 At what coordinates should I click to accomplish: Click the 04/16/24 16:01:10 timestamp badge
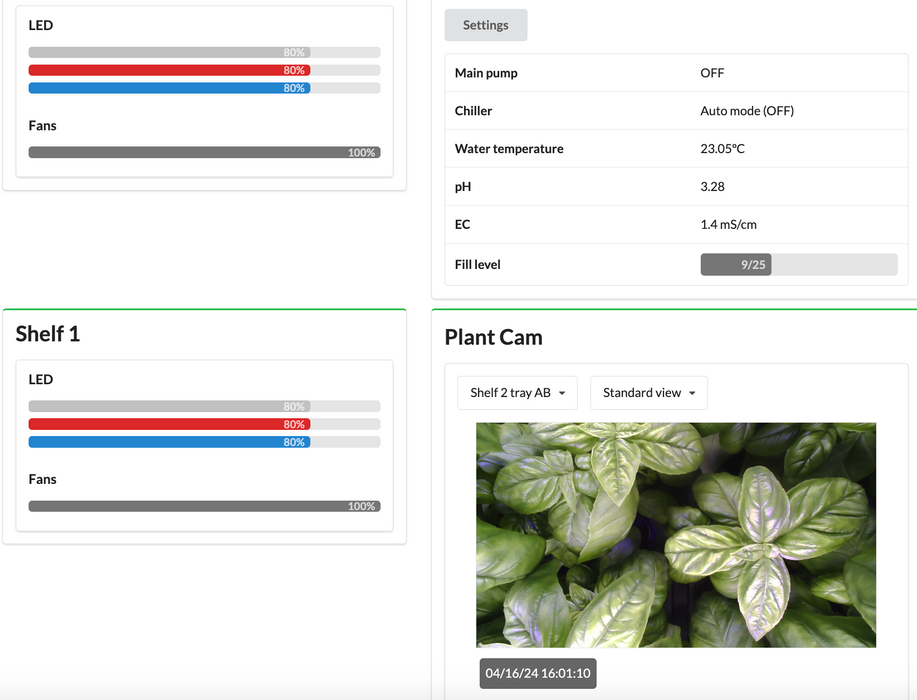538,673
